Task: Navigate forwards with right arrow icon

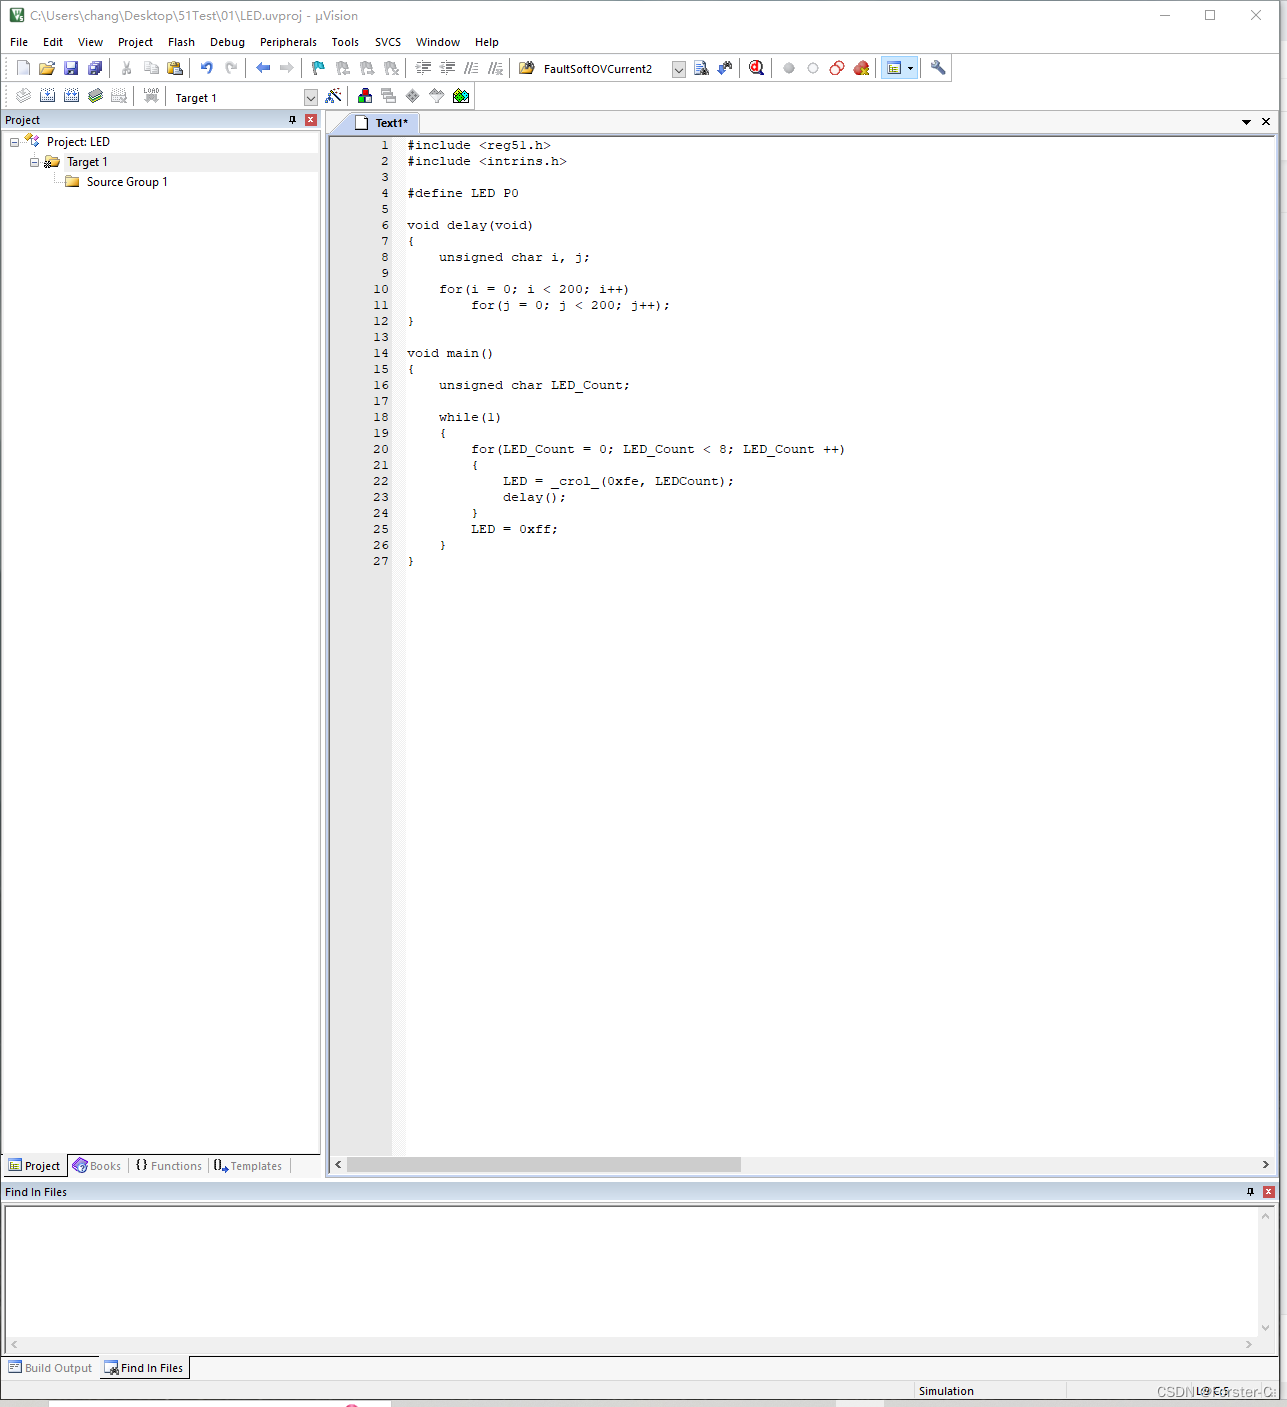Action: coord(287,68)
